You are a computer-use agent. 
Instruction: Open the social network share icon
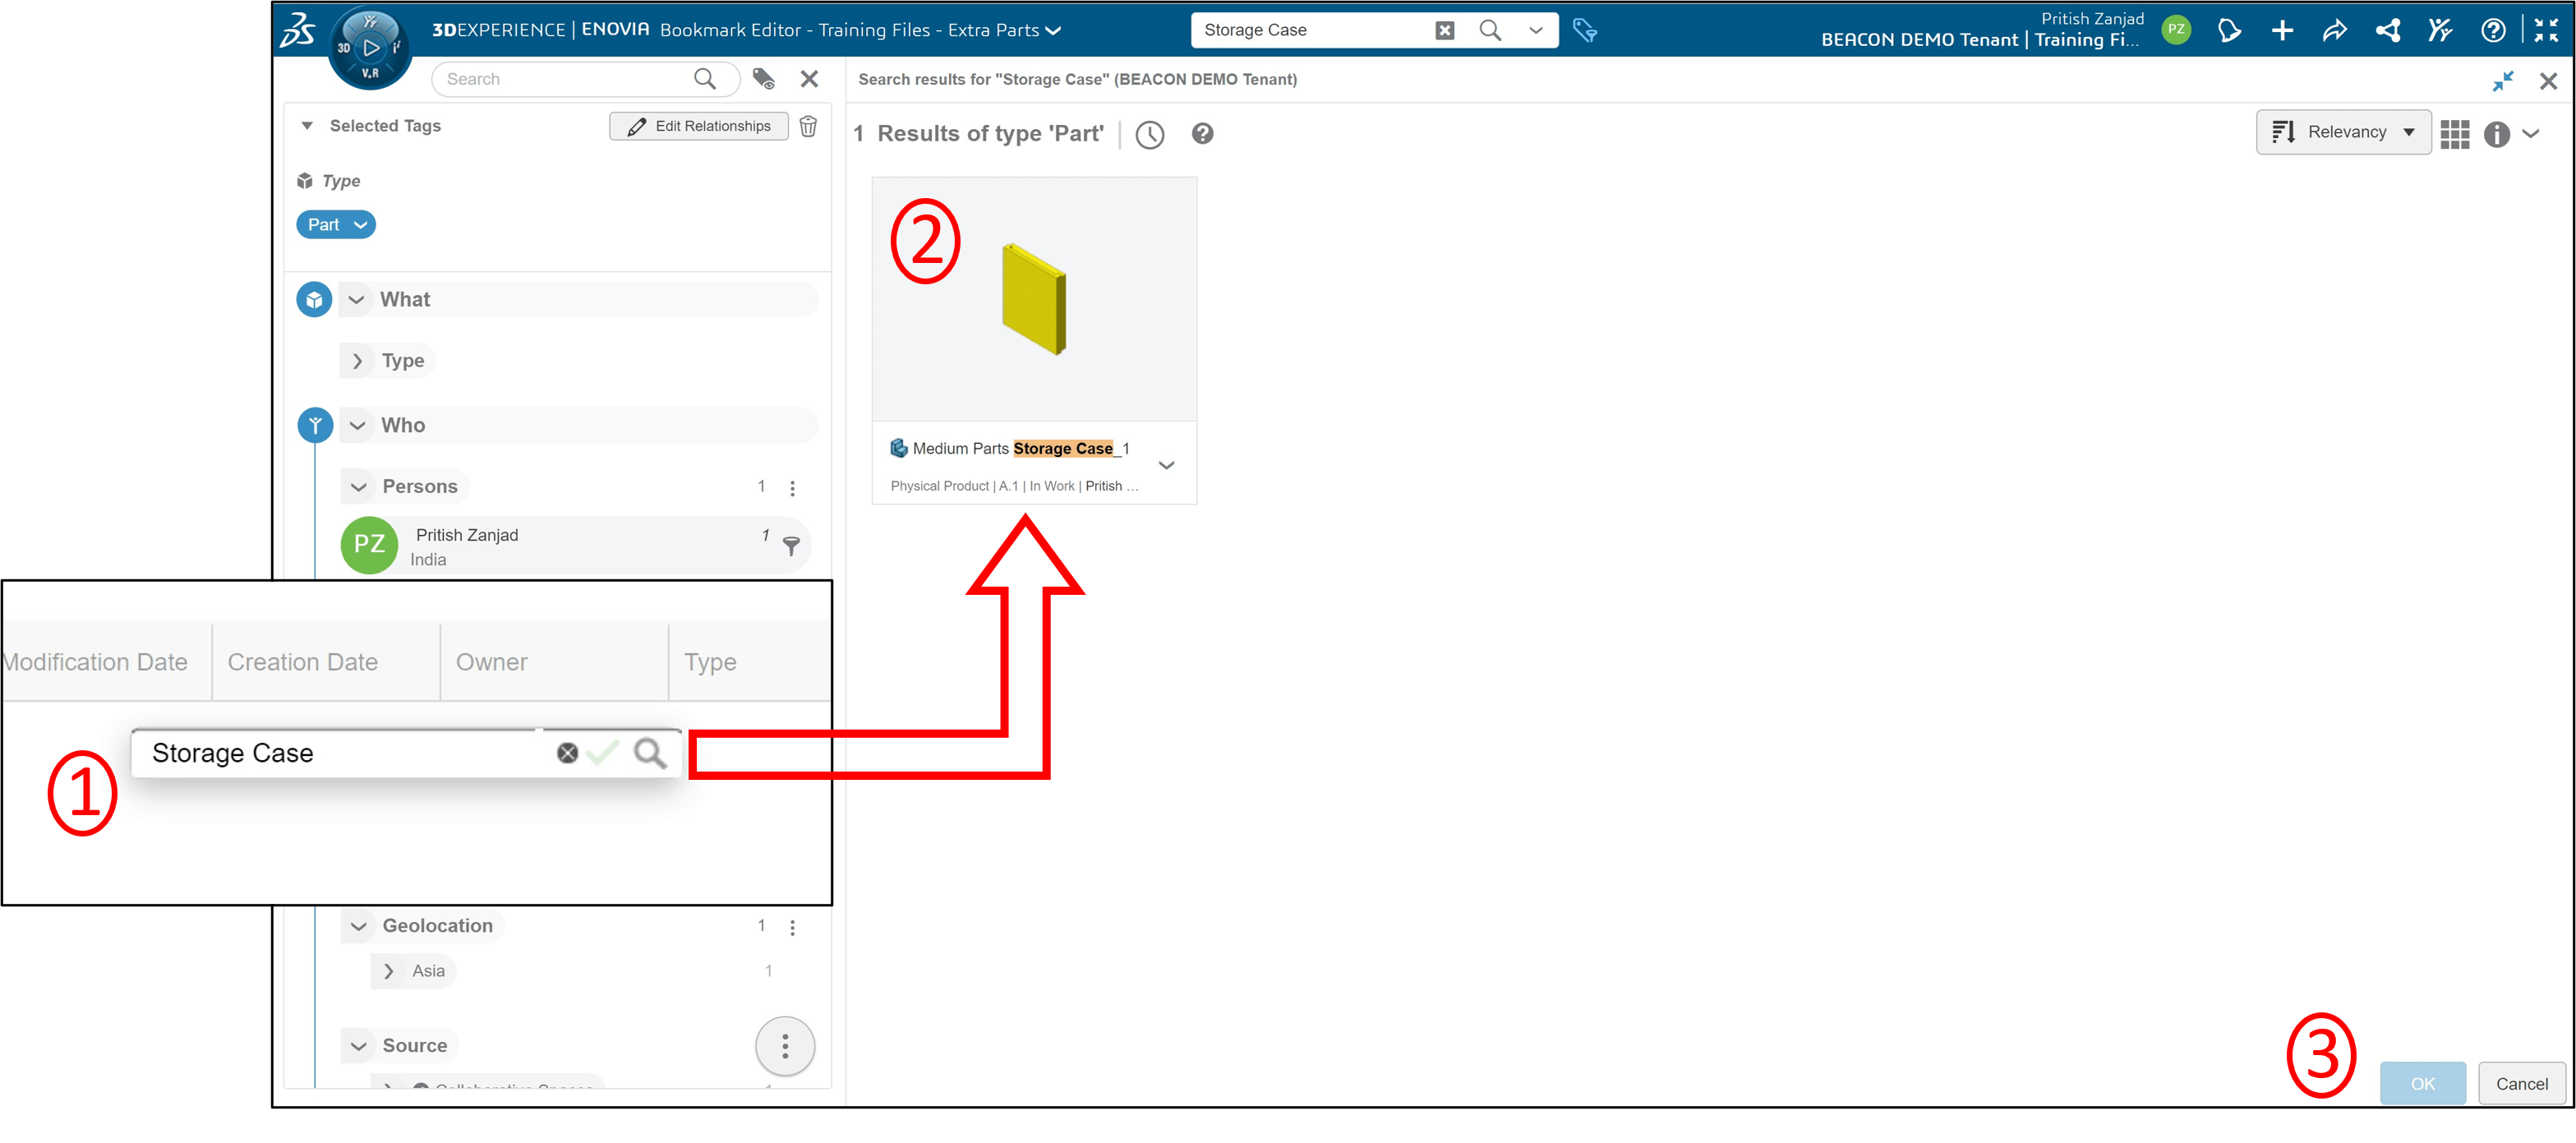pyautogui.click(x=2388, y=31)
